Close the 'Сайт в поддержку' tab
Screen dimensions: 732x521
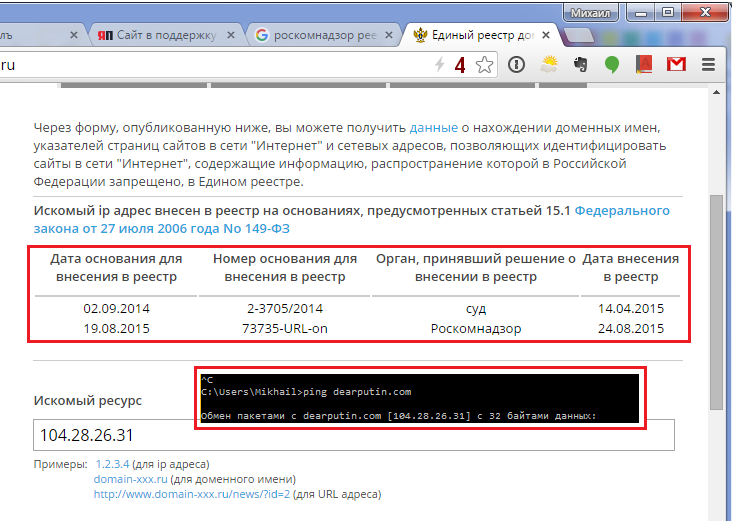[x=231, y=35]
